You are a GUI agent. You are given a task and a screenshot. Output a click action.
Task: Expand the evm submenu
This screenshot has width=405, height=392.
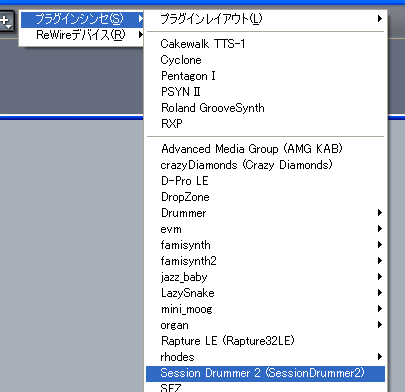tap(265, 229)
